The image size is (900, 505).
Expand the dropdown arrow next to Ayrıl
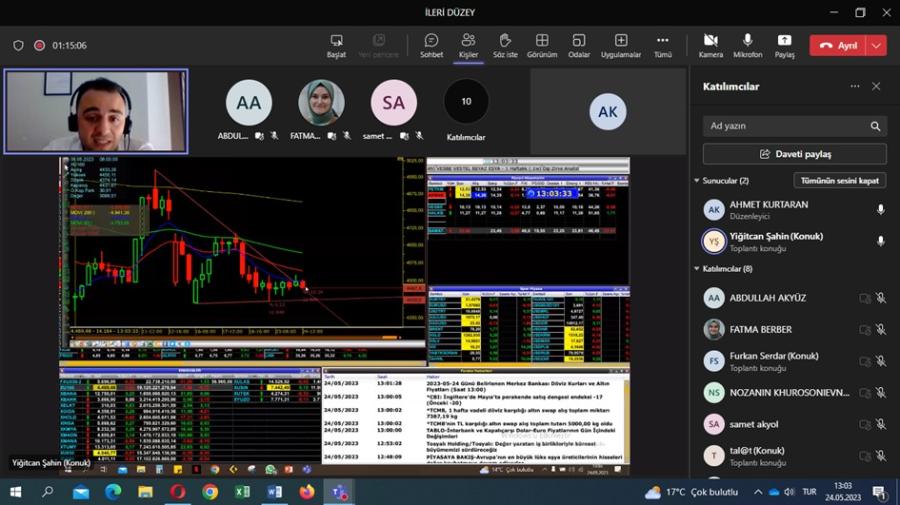(x=877, y=46)
